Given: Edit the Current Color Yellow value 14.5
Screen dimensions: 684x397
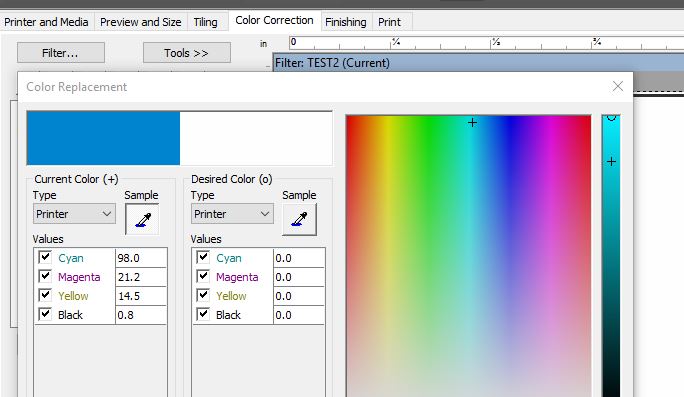Looking at the screenshot, I should click(141, 296).
